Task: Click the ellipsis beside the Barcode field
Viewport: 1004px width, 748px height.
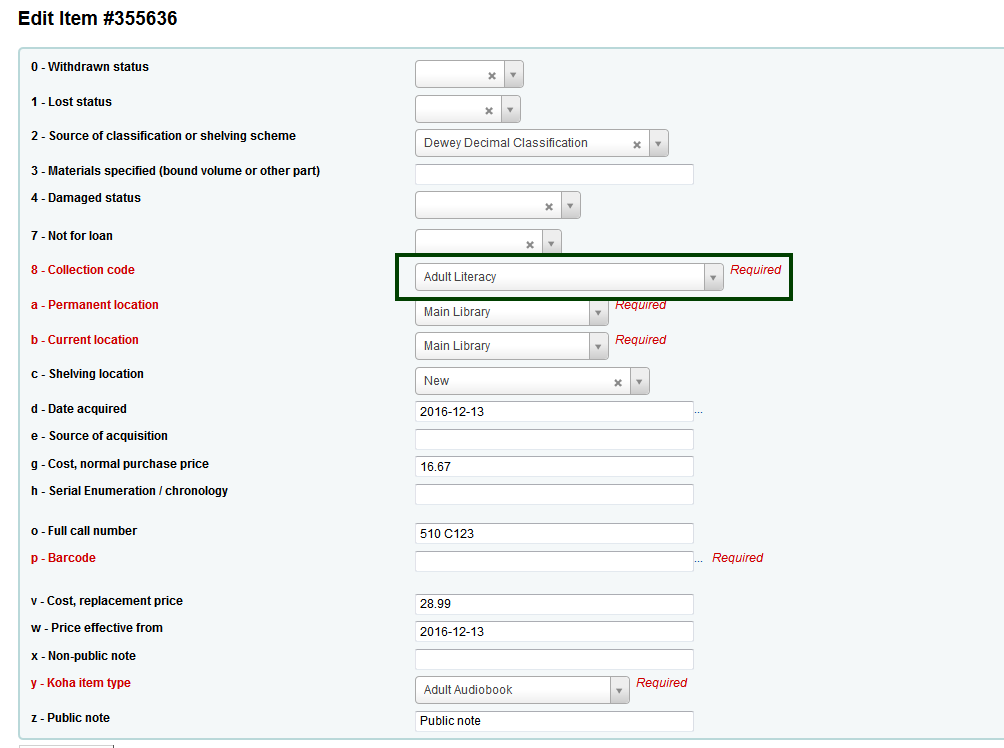Action: point(699,558)
